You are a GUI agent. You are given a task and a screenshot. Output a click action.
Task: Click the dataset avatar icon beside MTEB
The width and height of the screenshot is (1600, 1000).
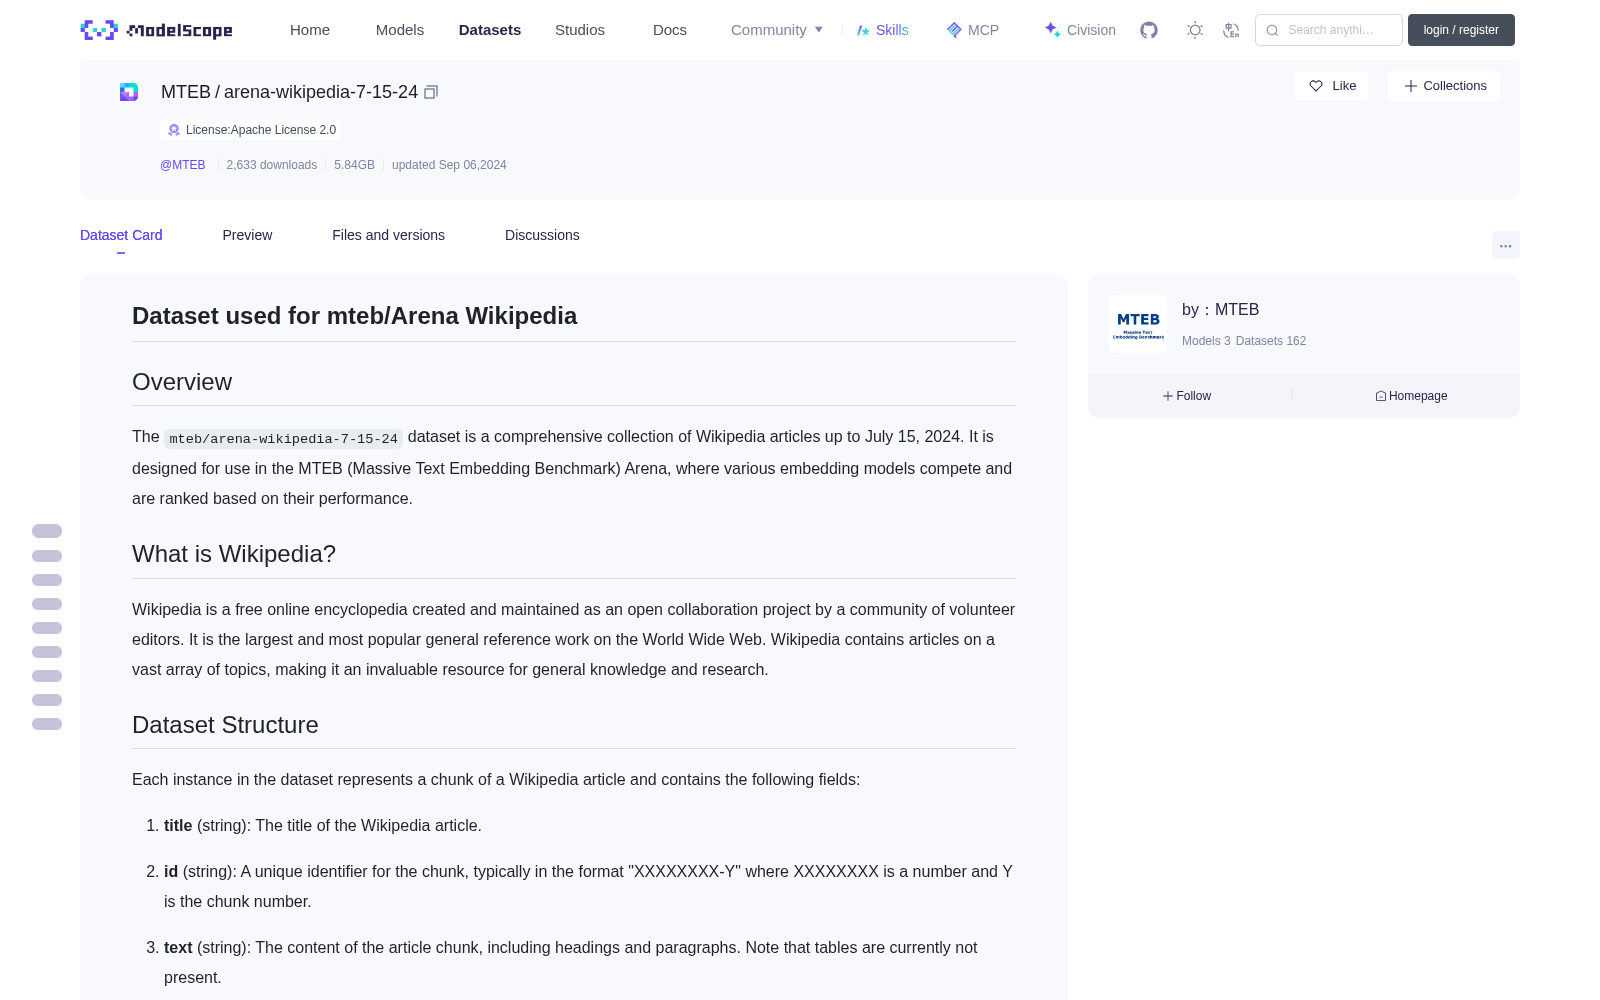(x=129, y=92)
